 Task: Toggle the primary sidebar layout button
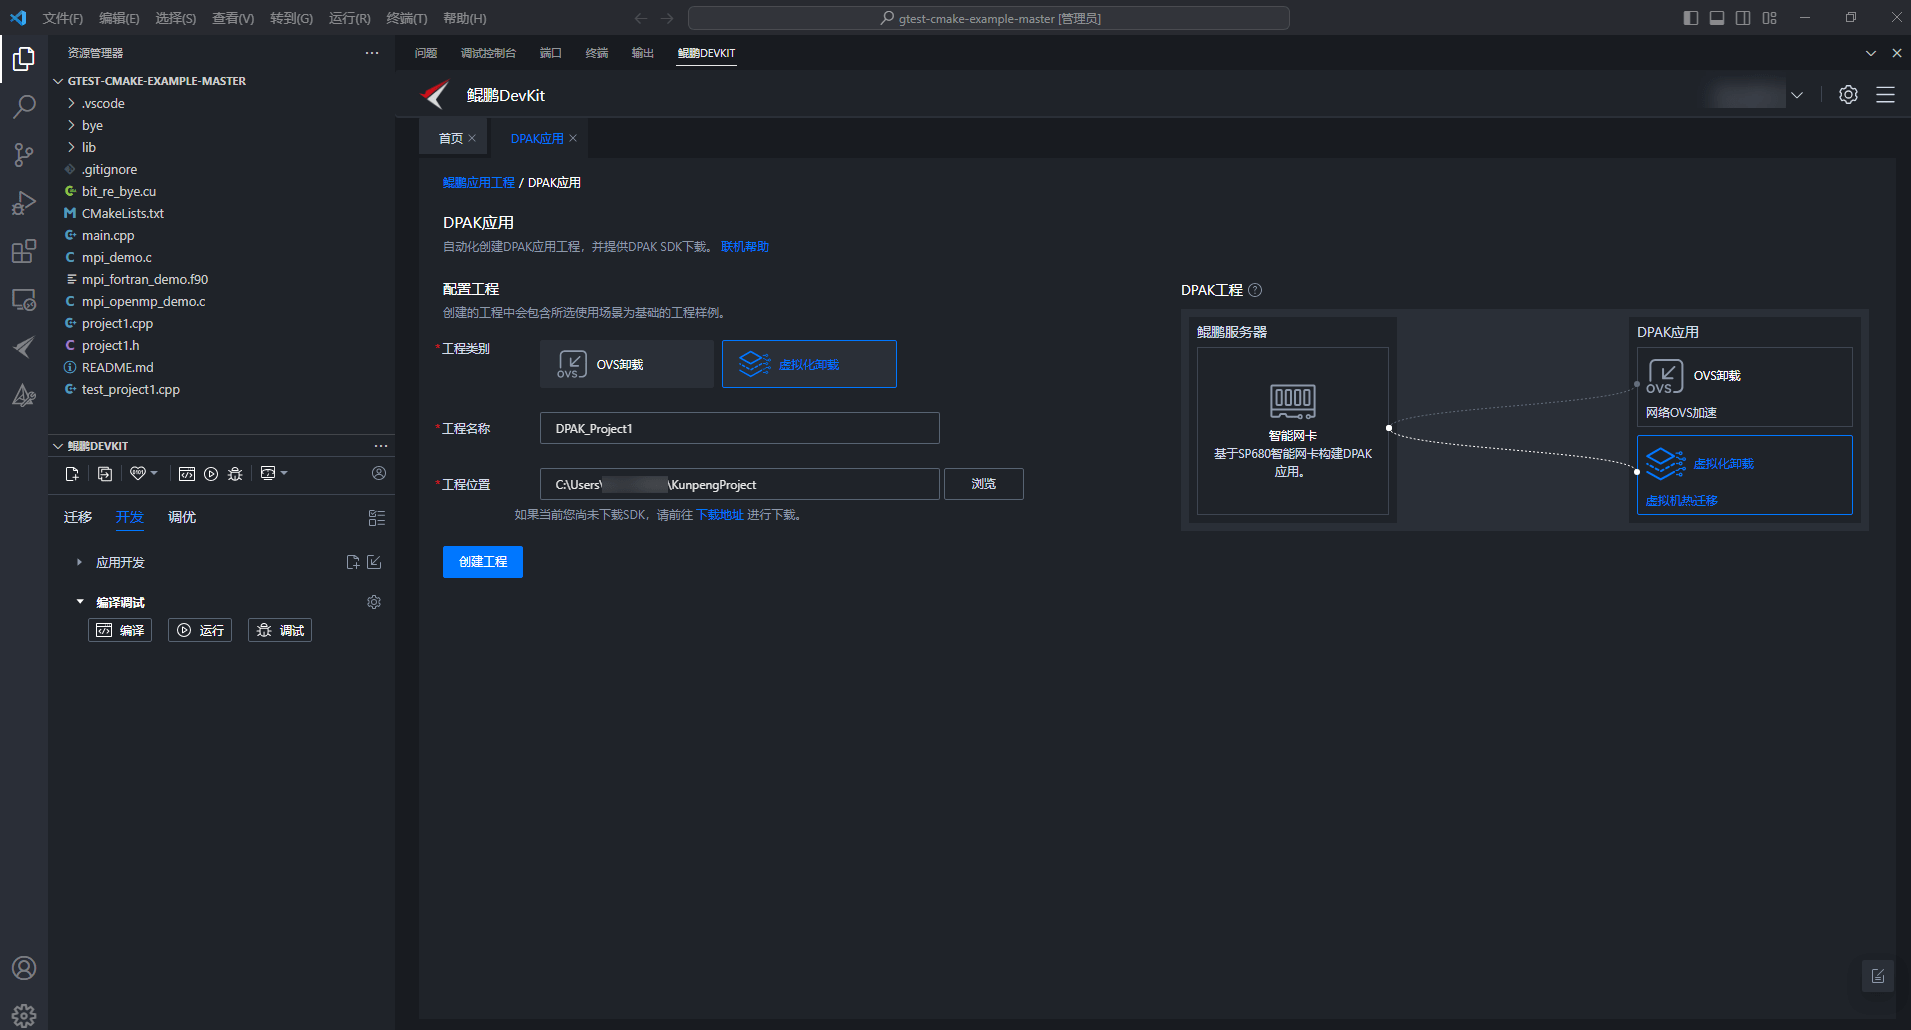[x=1691, y=18]
